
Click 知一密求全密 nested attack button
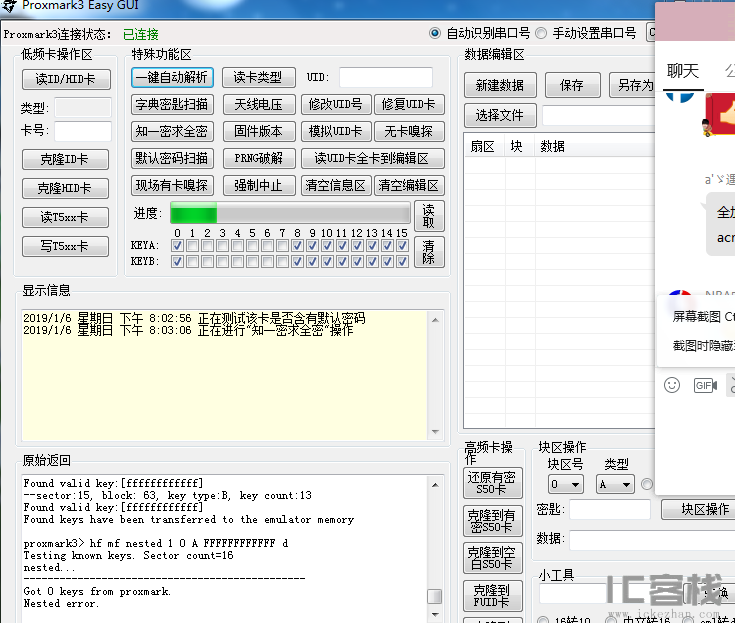pos(172,131)
